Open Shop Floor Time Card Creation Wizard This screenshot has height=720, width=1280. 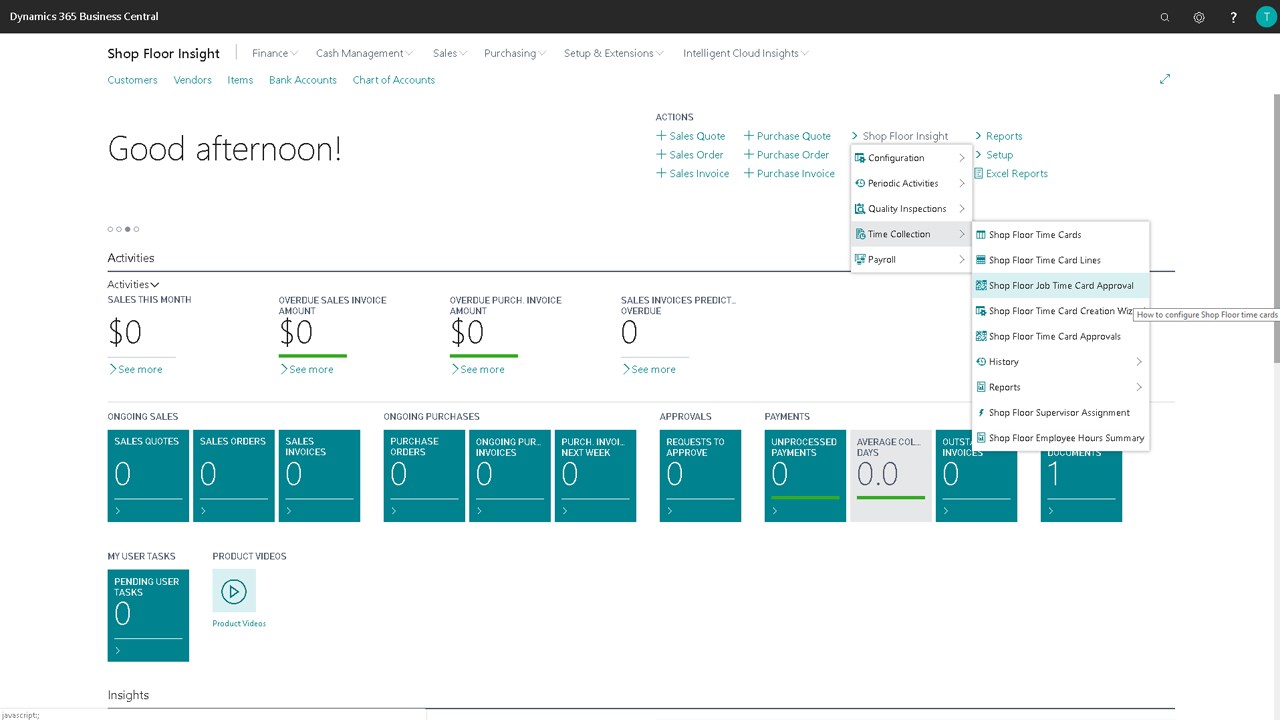coord(1060,311)
